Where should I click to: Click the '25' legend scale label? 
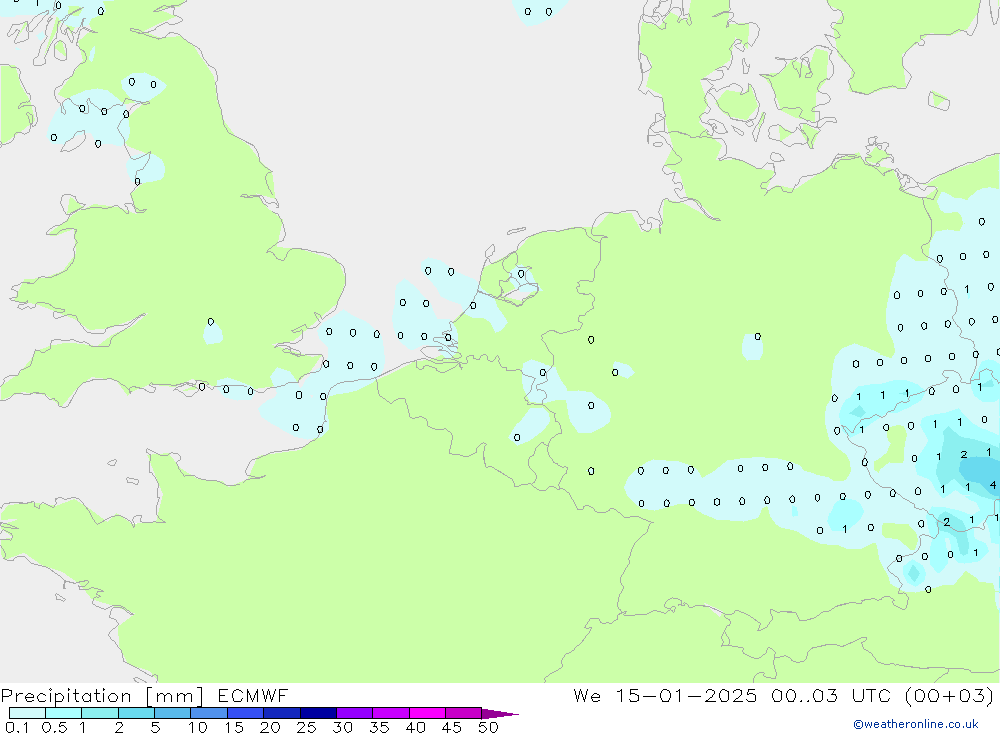[x=307, y=727]
